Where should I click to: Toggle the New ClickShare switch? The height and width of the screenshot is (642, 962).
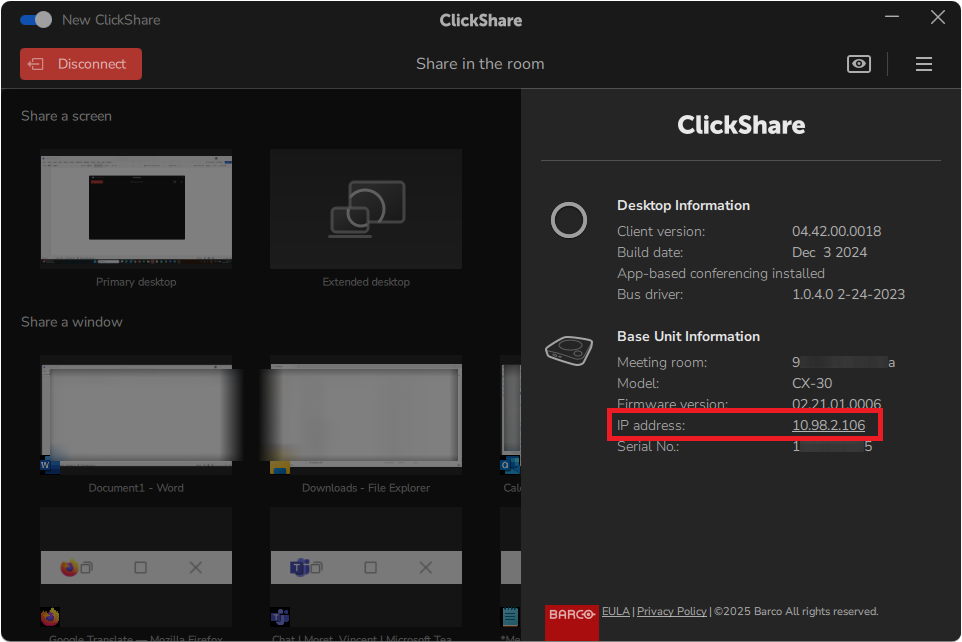(x=36, y=18)
